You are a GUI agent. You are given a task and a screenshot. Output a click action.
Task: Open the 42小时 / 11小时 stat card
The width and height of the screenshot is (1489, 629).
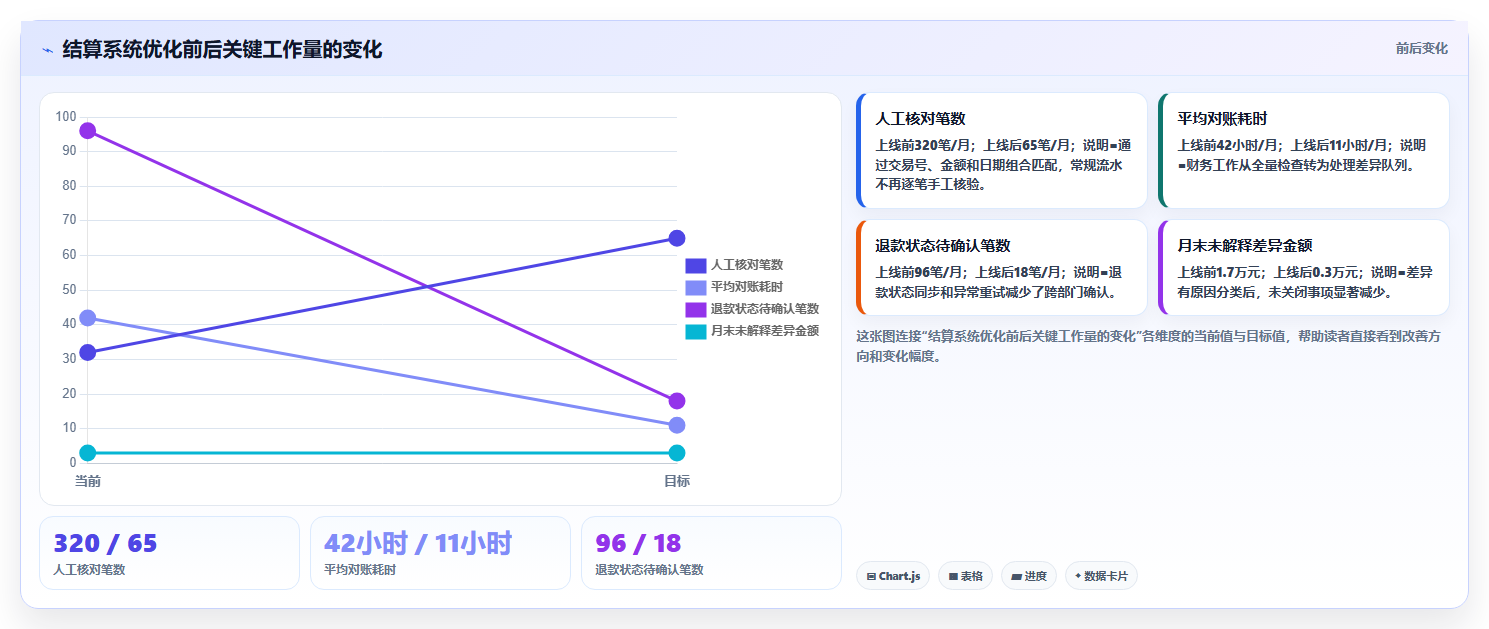click(440, 553)
